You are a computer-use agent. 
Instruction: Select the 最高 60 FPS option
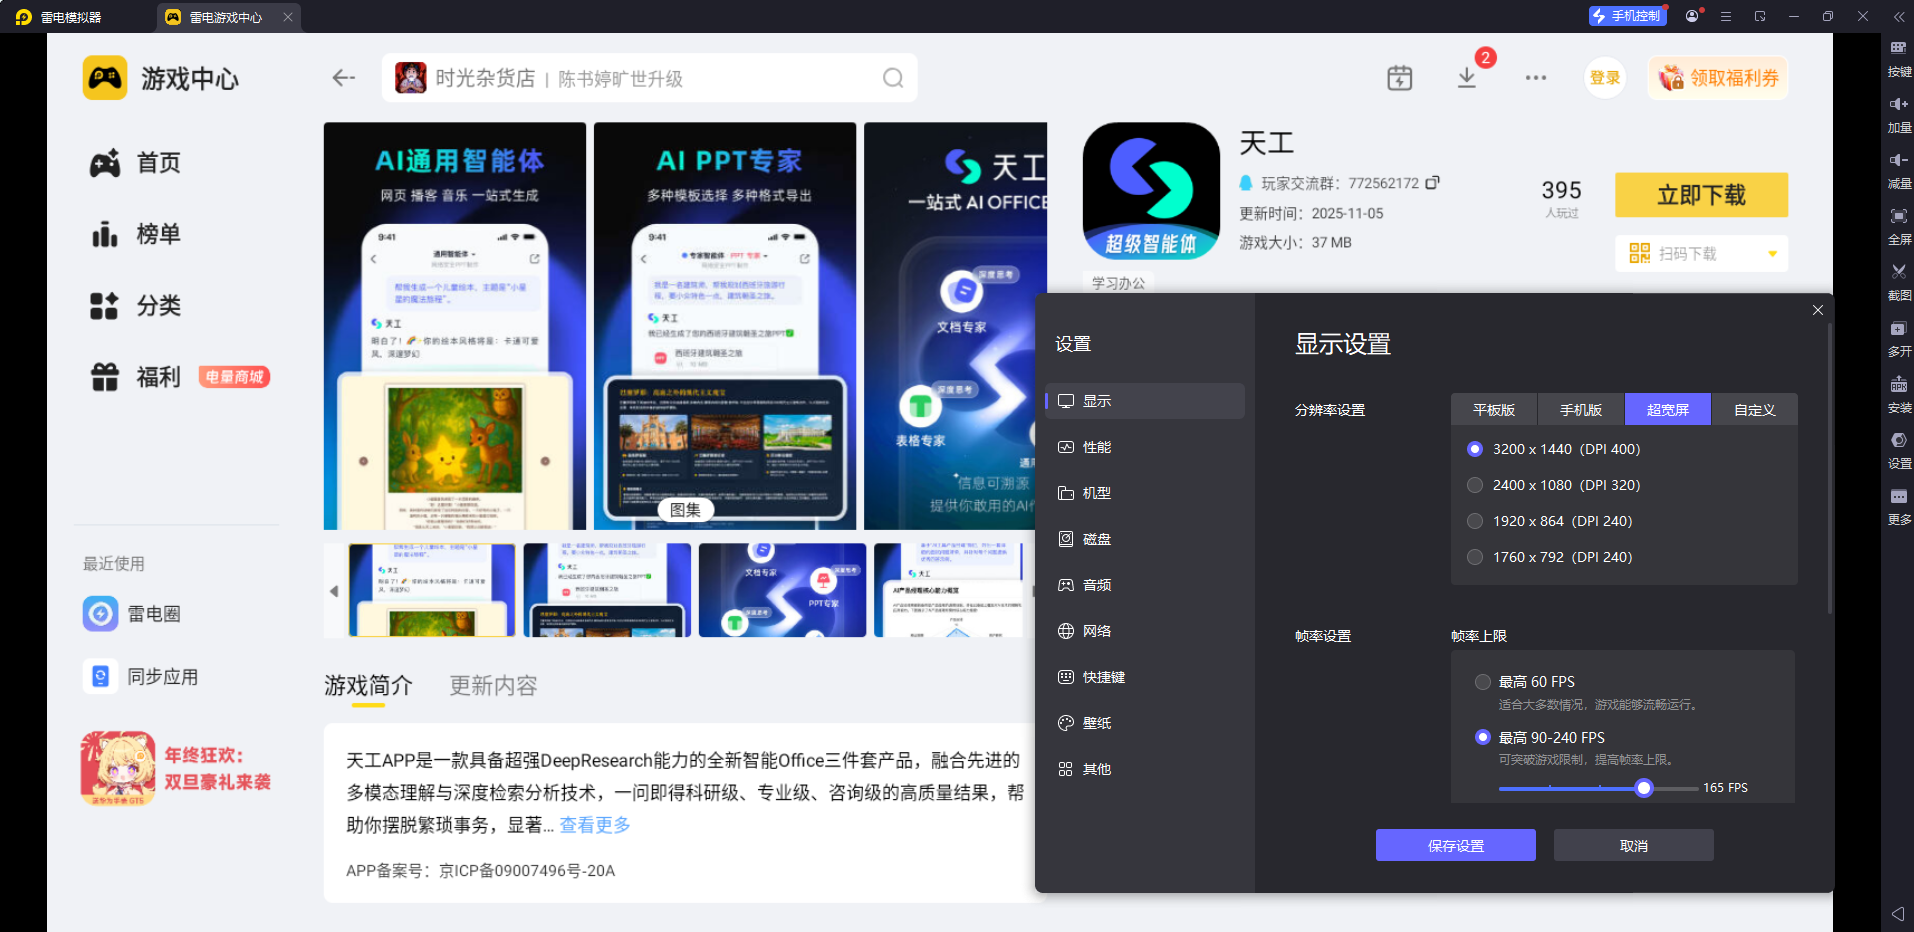(x=1483, y=682)
